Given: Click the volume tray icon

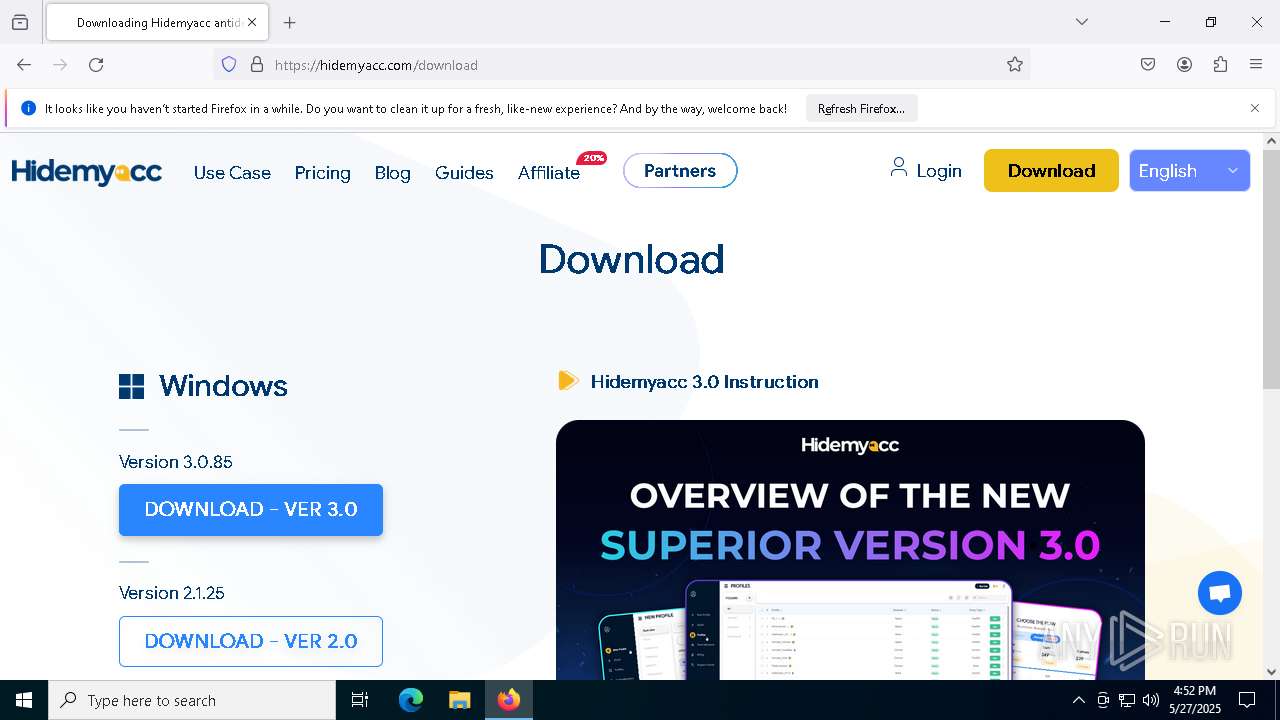Looking at the screenshot, I should [1151, 700].
